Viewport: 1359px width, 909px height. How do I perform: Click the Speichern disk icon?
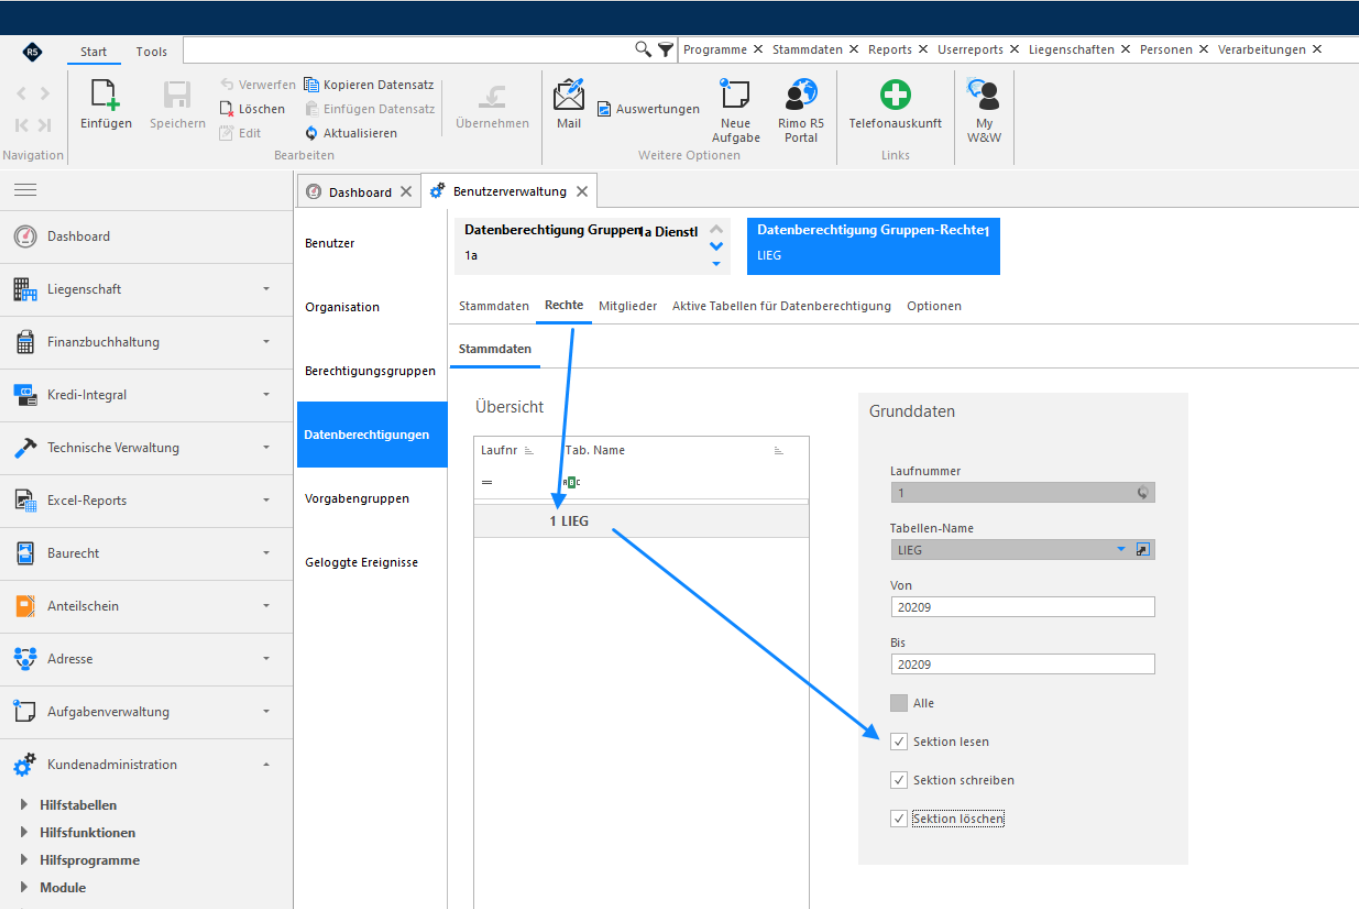[177, 95]
